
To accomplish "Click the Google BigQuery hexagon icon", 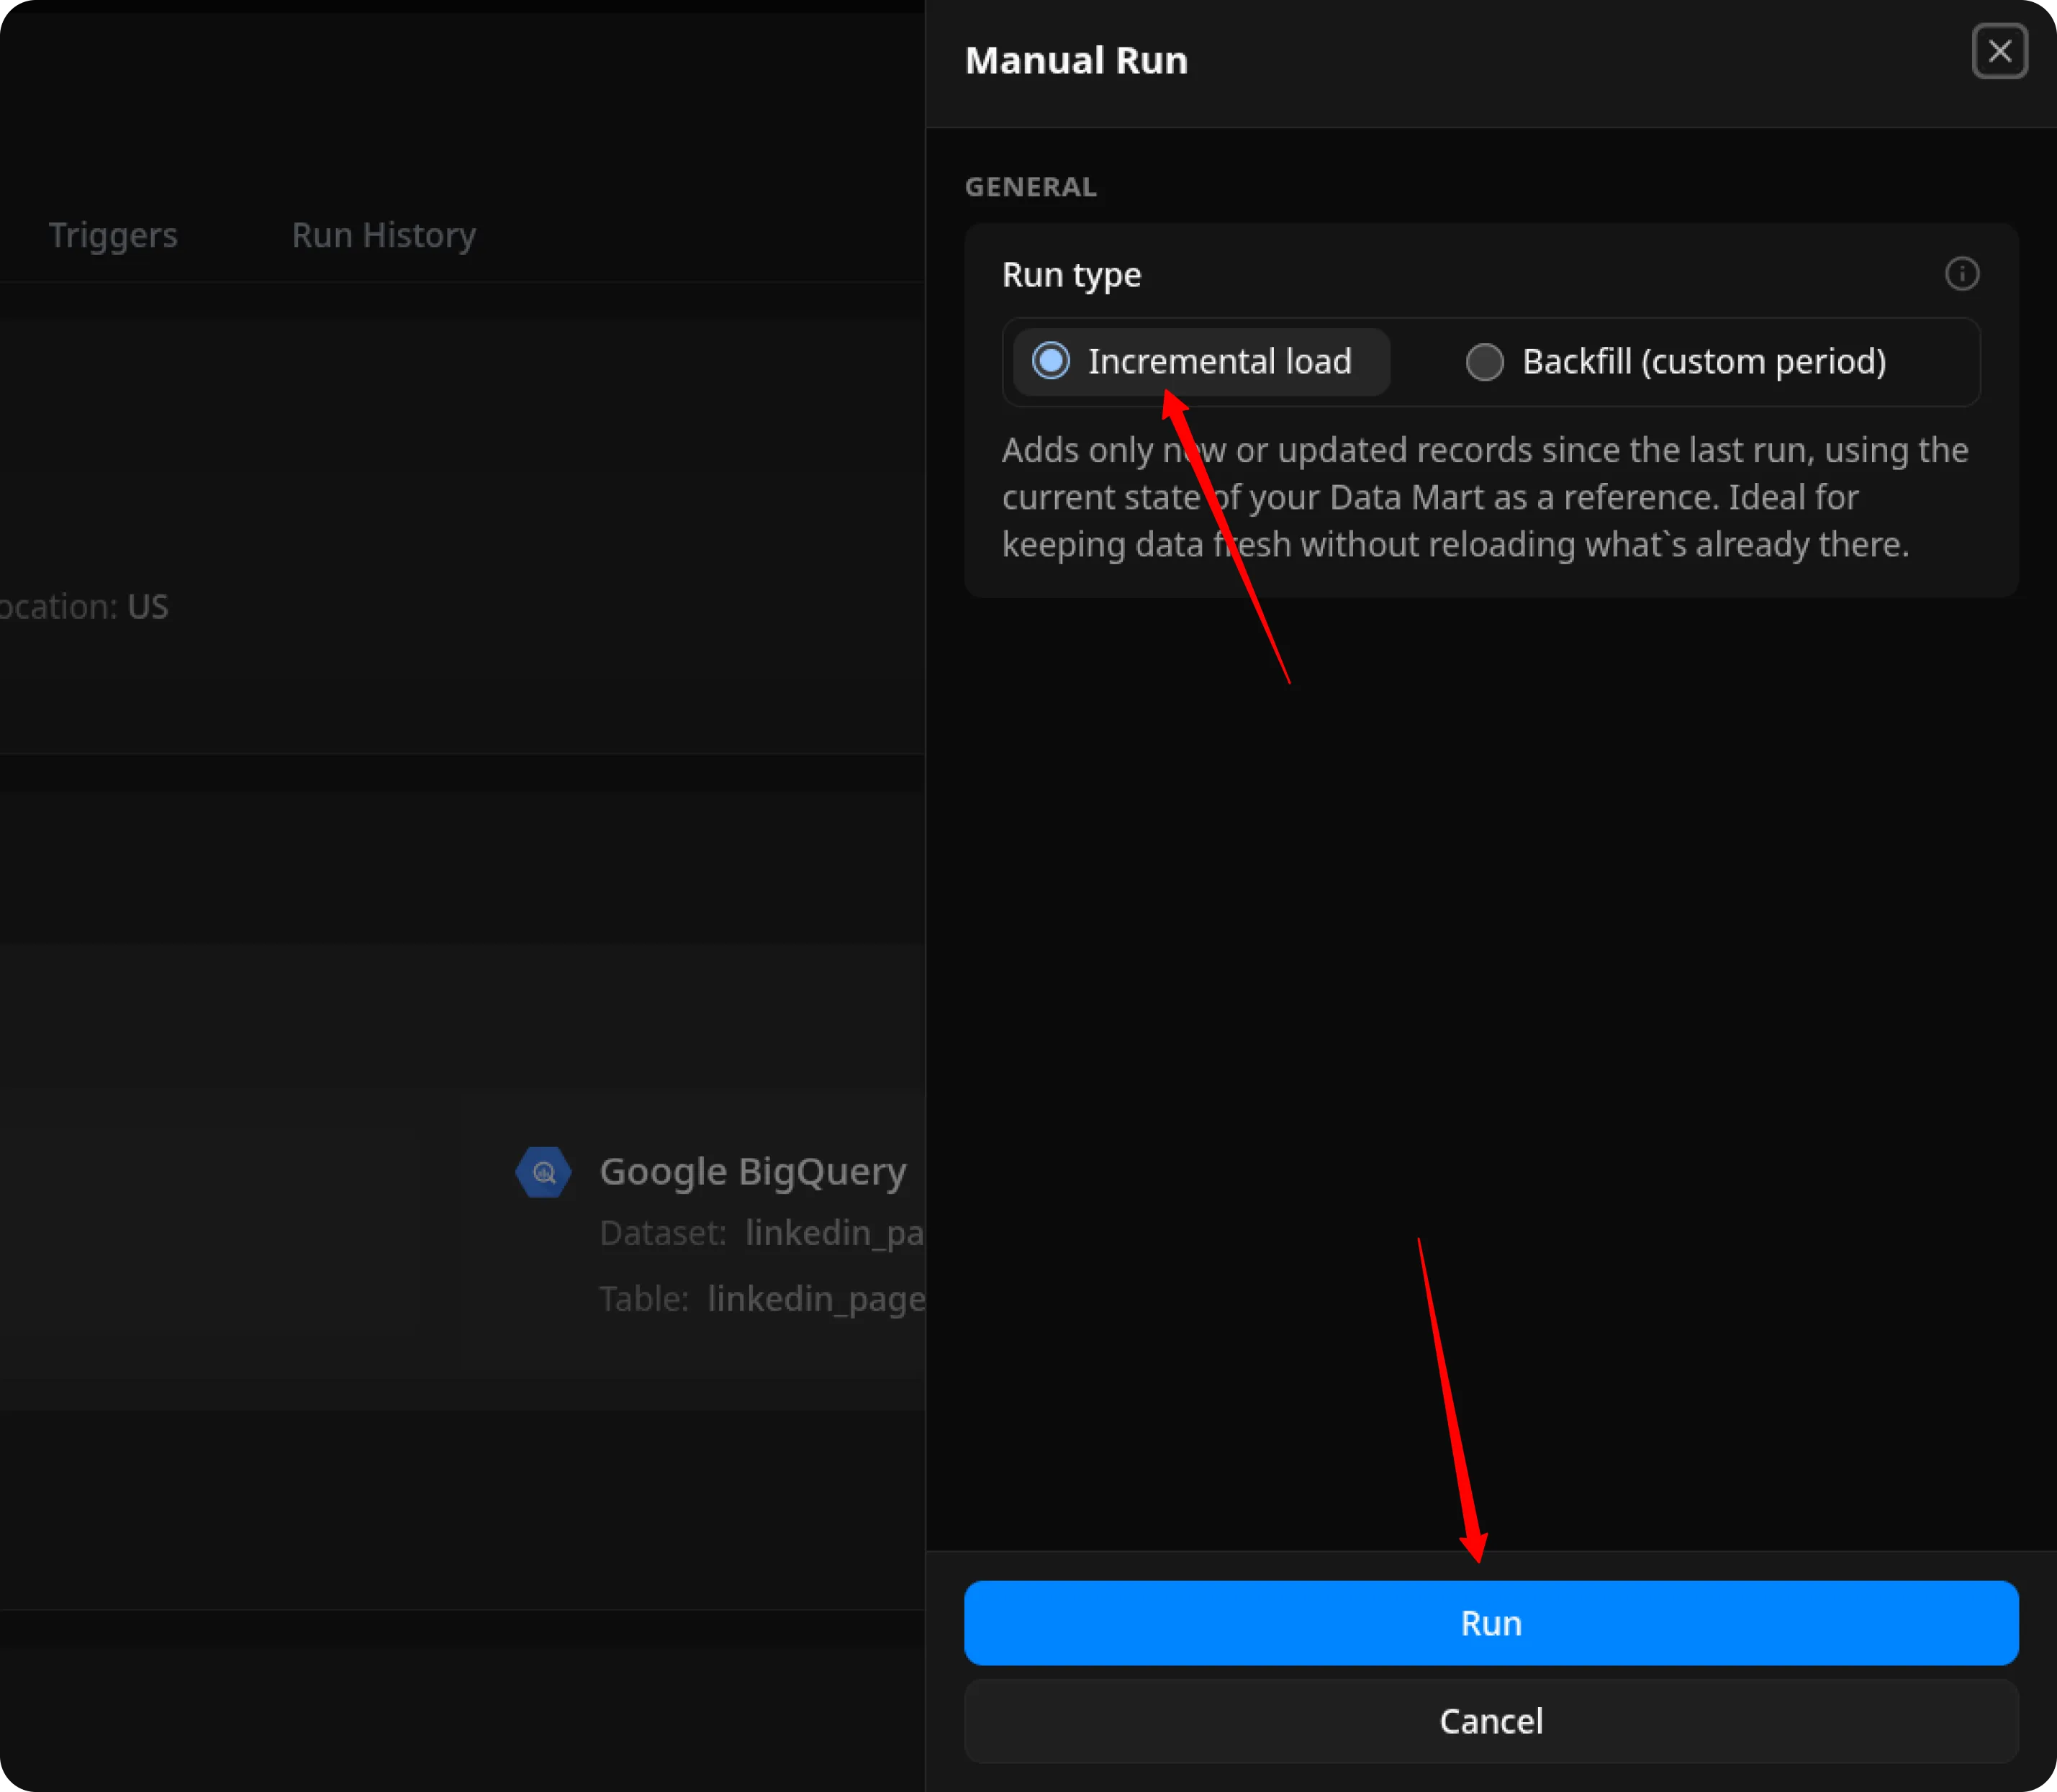I will pos(543,1172).
